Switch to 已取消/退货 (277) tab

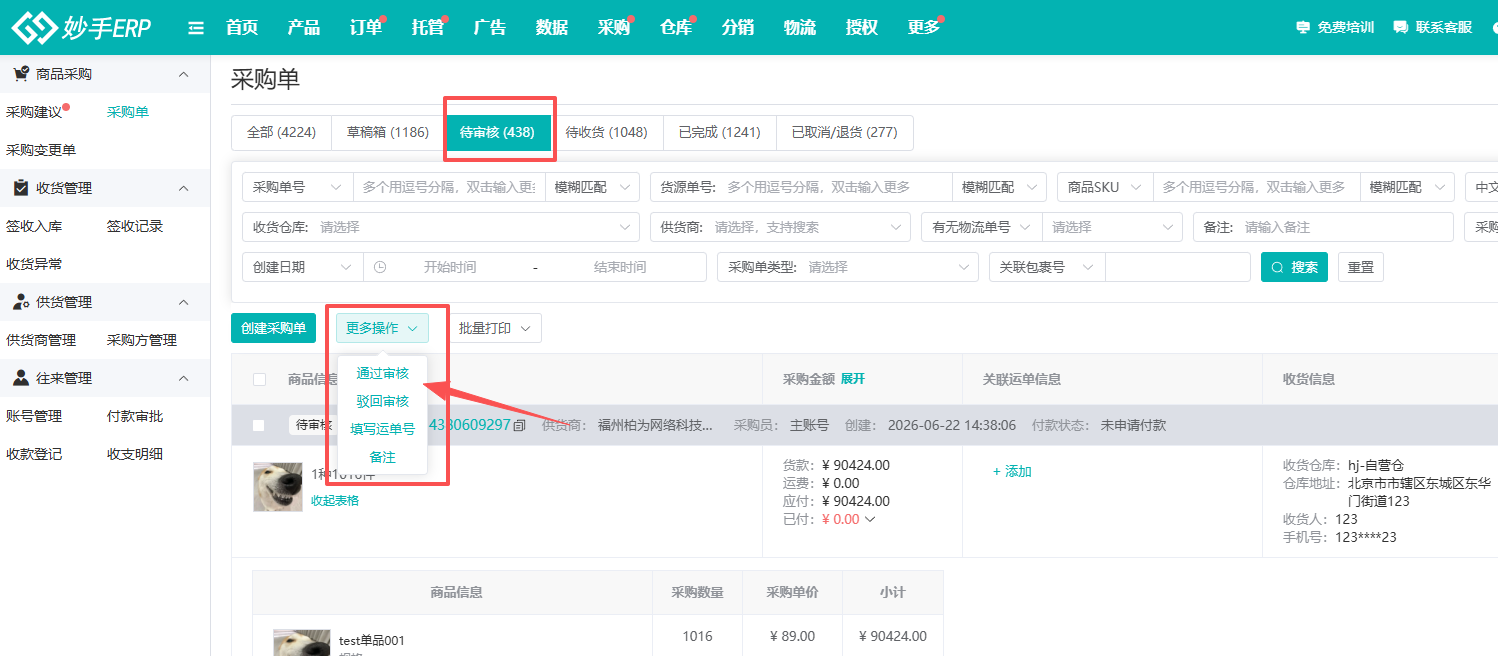coord(845,133)
